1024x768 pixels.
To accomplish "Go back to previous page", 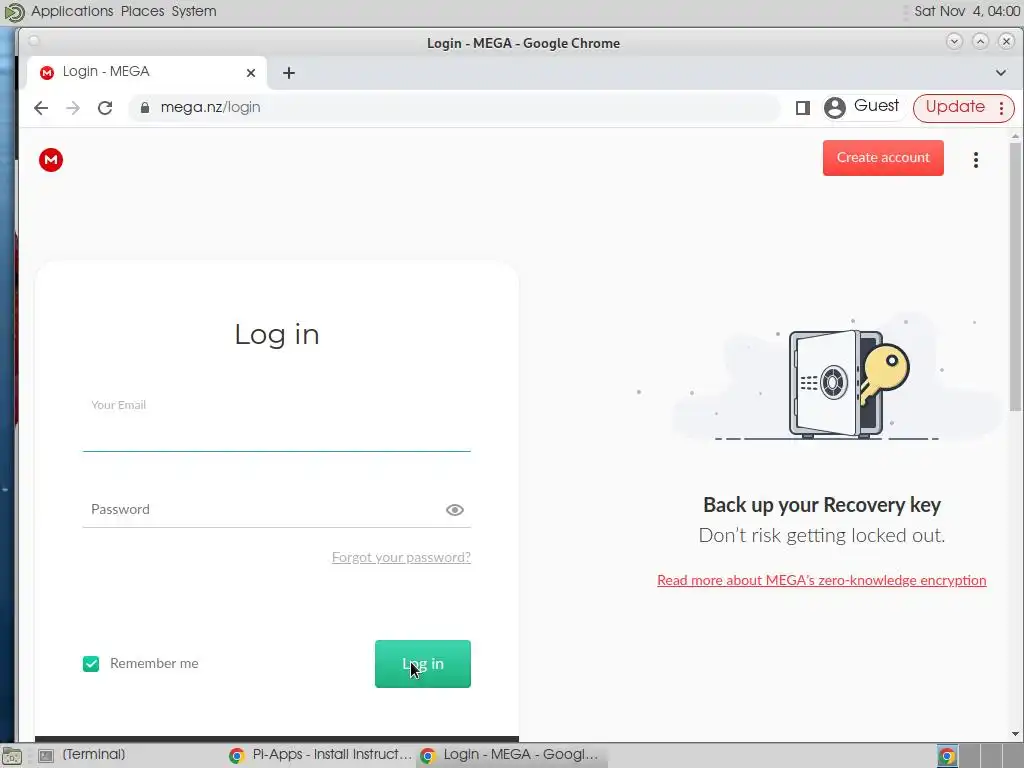I will tap(41, 108).
